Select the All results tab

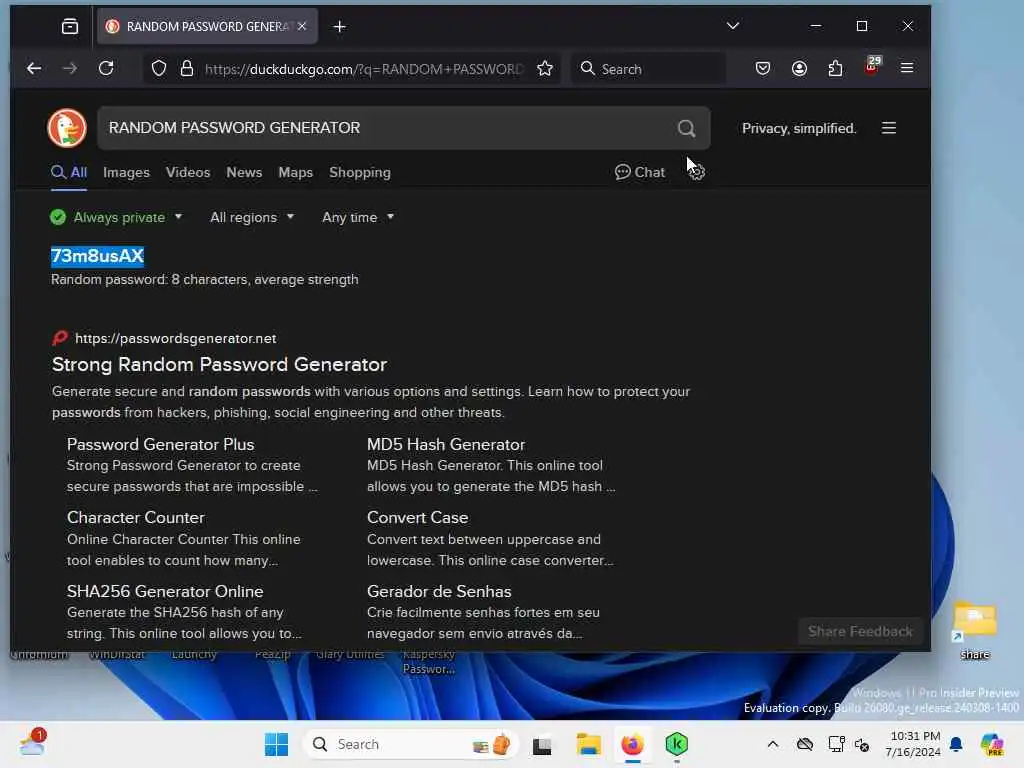pyautogui.click(x=69, y=172)
